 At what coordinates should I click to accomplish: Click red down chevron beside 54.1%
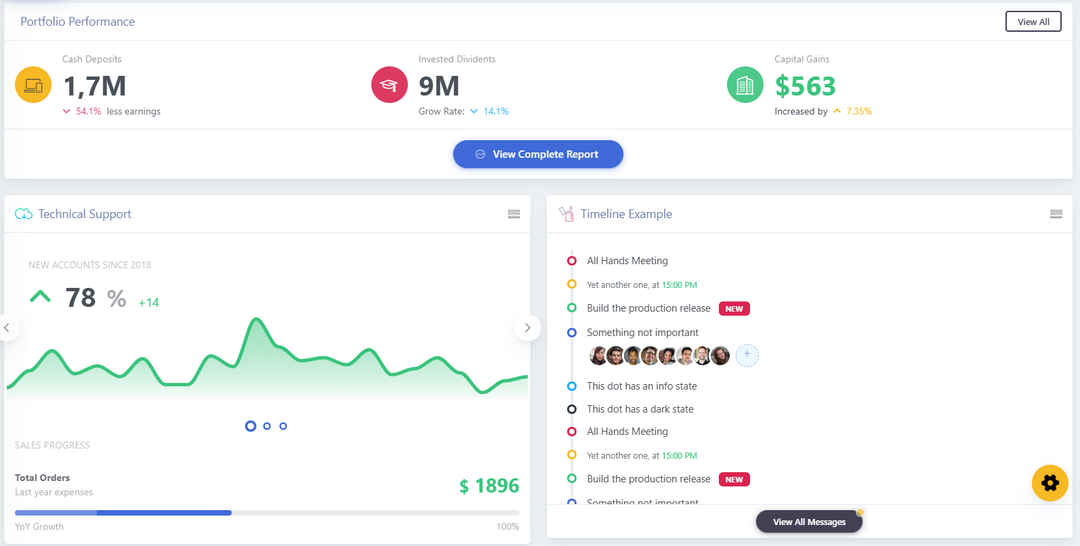pyautogui.click(x=67, y=111)
